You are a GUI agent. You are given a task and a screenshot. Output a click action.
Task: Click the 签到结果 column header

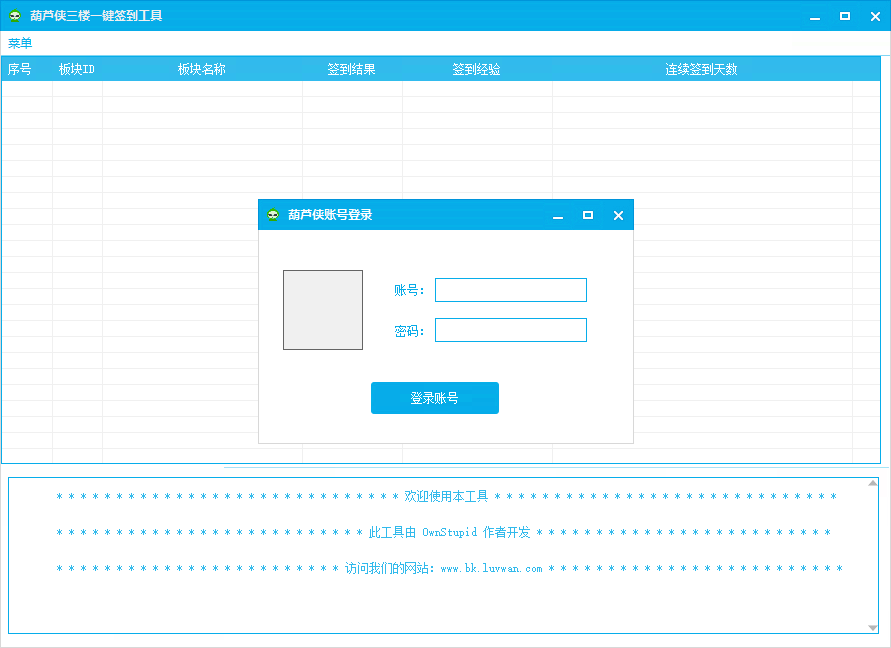tap(352, 69)
